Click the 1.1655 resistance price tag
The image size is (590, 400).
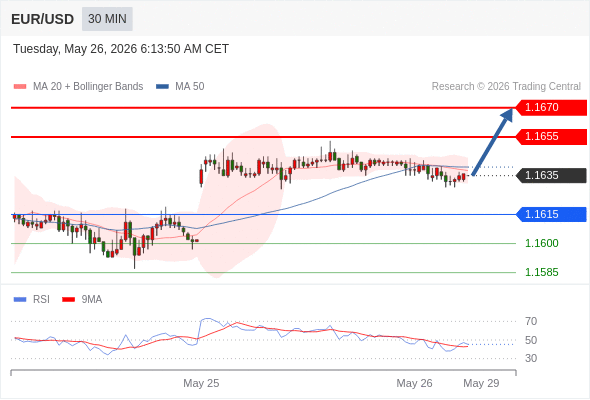click(551, 137)
